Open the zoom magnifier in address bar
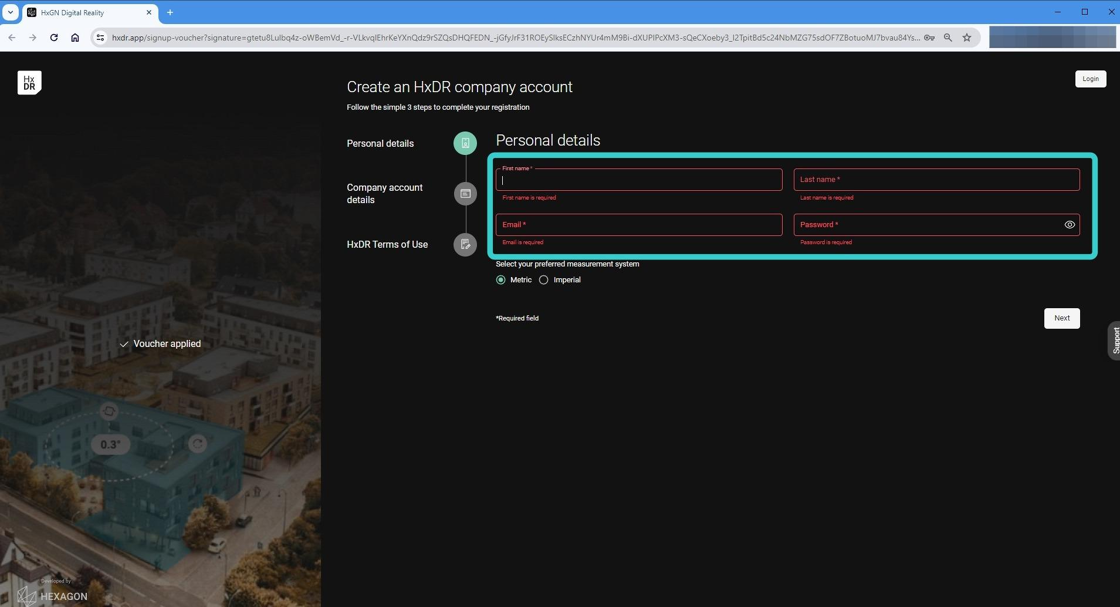1120x607 pixels. coord(948,37)
